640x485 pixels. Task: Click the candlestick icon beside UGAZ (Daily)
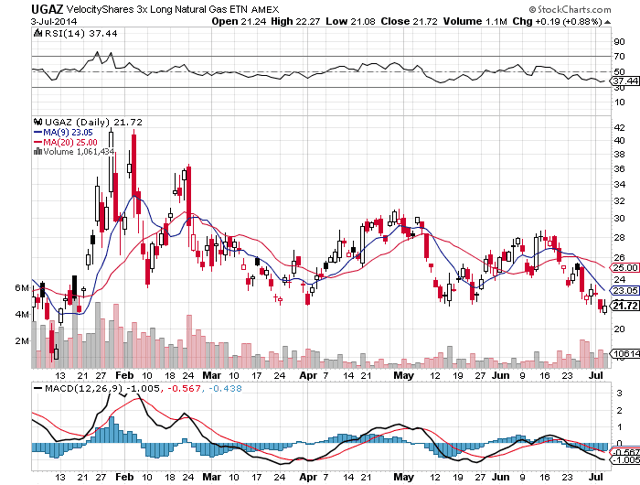tap(38, 122)
